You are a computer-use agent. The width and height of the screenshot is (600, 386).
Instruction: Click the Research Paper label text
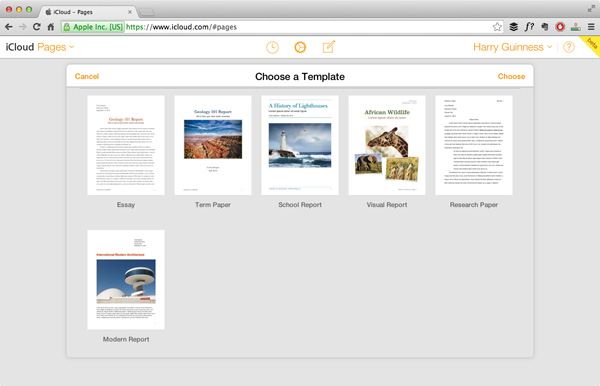coord(474,205)
